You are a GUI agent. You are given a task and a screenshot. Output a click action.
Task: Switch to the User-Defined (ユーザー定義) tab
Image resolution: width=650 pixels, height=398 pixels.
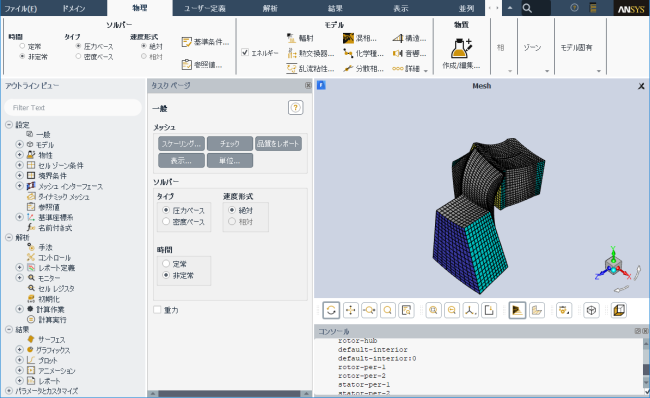[x=205, y=8]
